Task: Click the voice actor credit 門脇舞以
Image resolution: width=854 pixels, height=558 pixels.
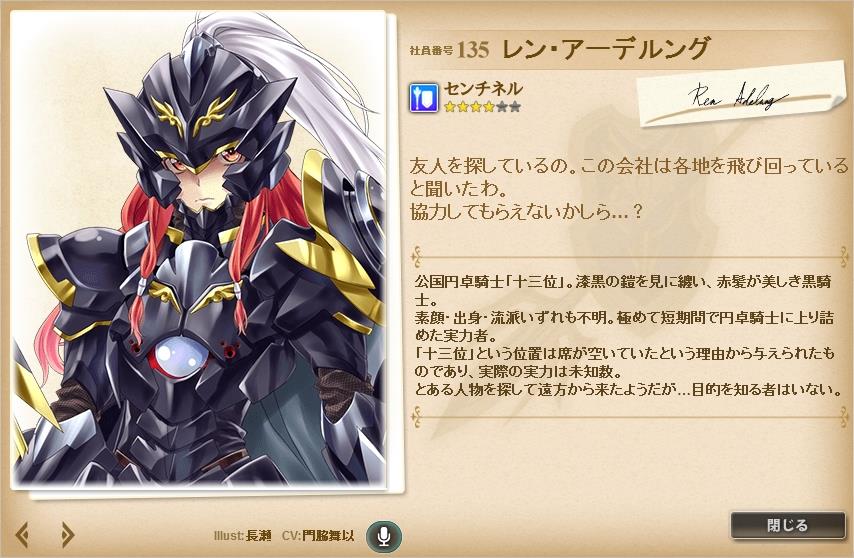Action: [x=328, y=536]
